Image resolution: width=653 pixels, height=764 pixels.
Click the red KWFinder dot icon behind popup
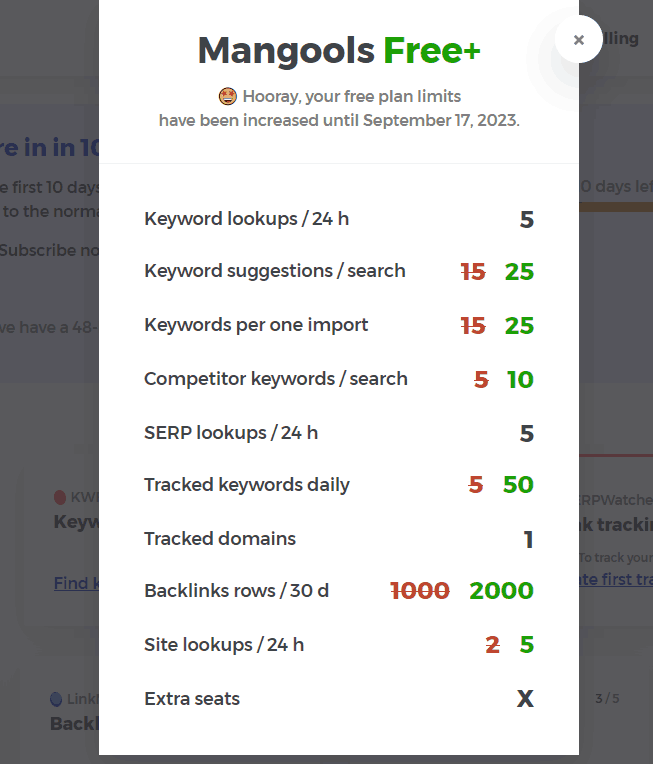tap(60, 497)
